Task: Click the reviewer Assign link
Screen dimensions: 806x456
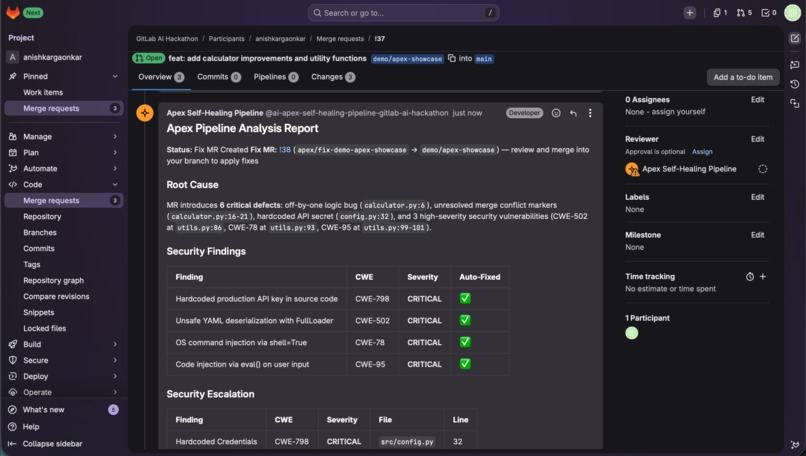Action: [x=702, y=152]
